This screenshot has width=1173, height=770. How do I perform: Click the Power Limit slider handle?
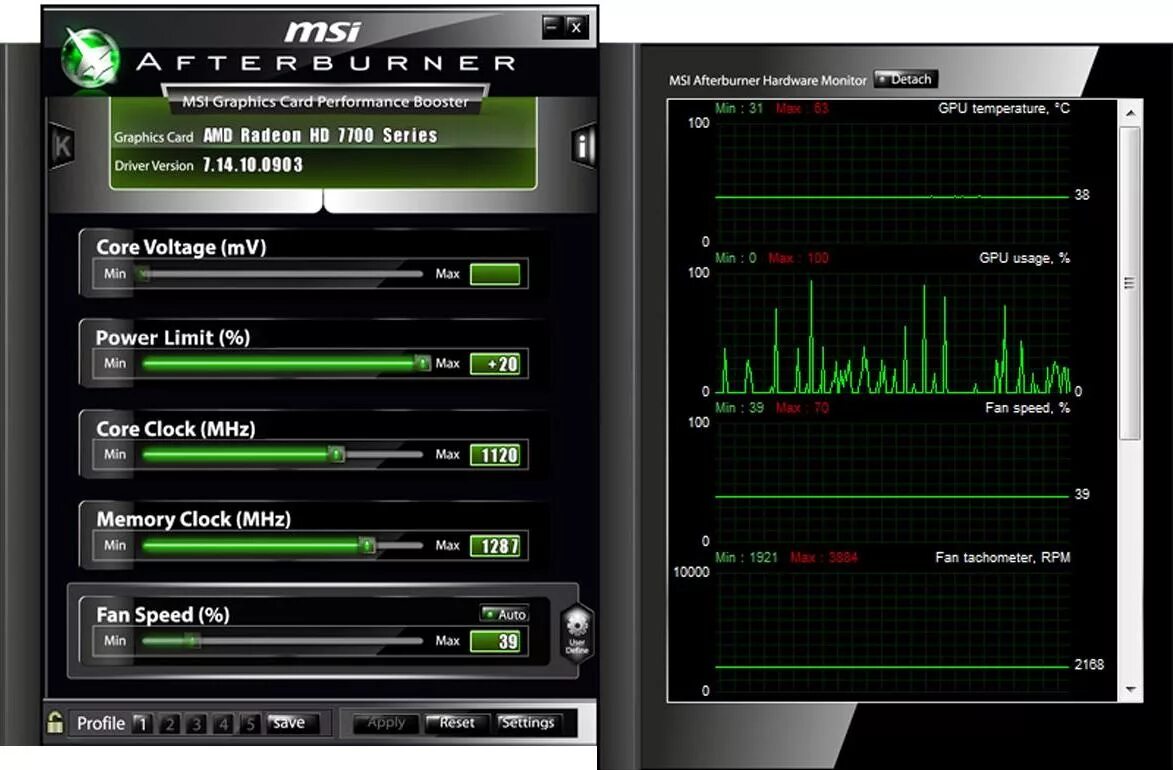423,363
